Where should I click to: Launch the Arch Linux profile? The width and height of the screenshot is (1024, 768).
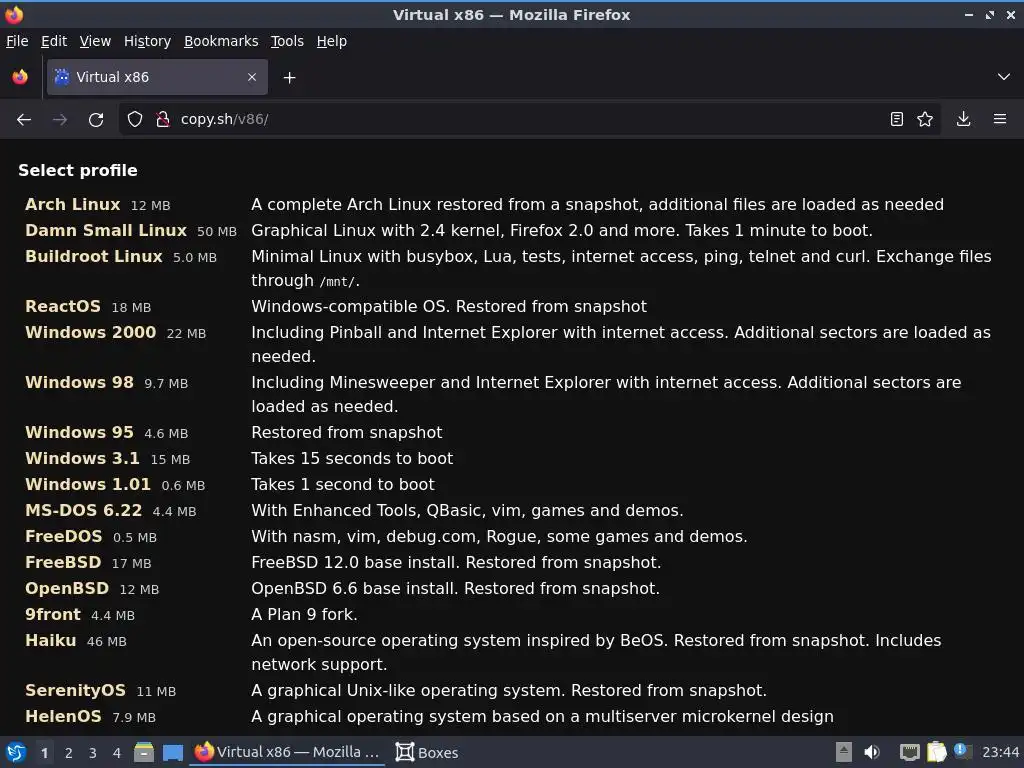pos(72,204)
